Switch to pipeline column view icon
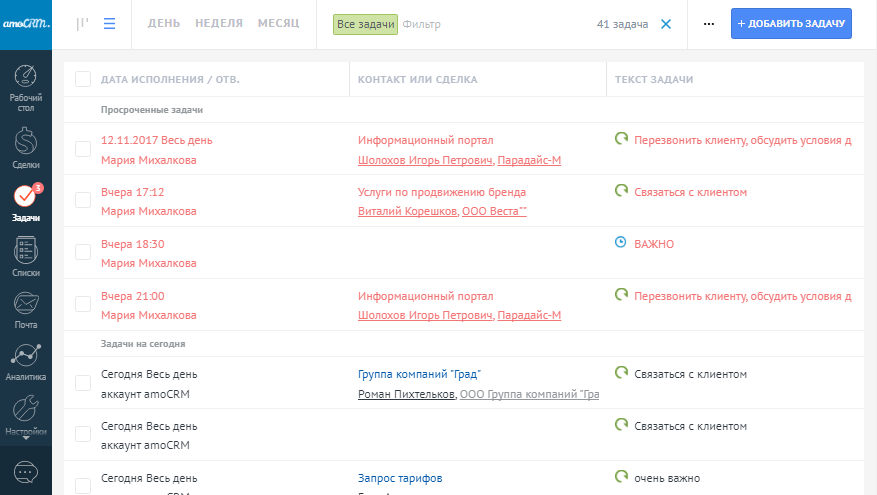 tap(82, 24)
